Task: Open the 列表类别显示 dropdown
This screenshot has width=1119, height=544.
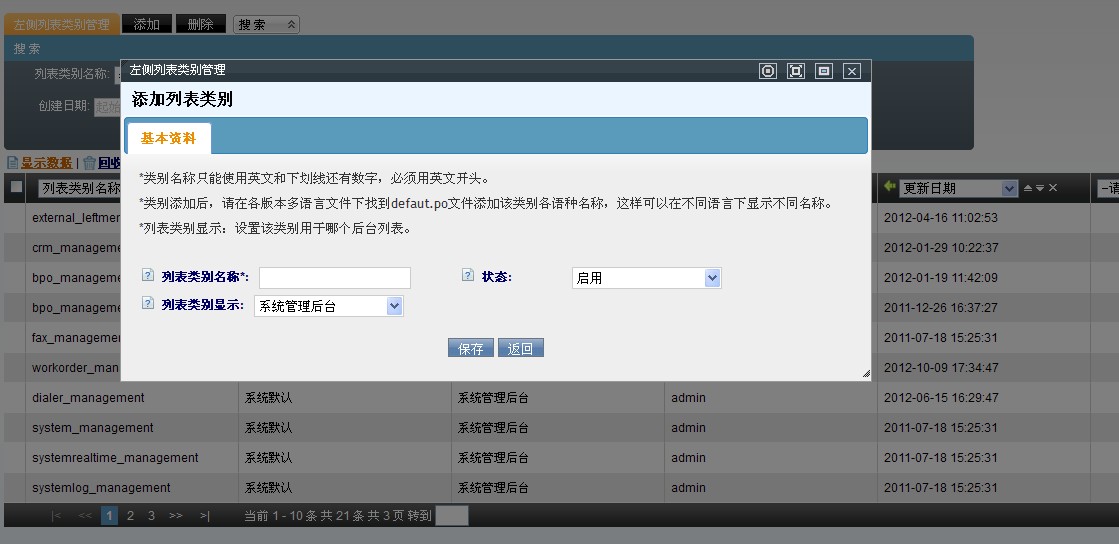Action: click(328, 306)
